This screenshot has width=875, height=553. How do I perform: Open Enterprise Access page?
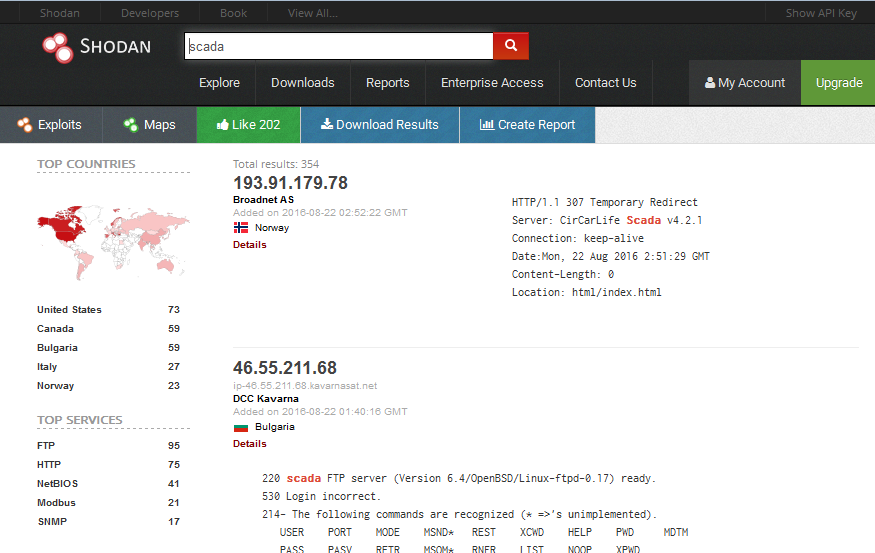[492, 83]
